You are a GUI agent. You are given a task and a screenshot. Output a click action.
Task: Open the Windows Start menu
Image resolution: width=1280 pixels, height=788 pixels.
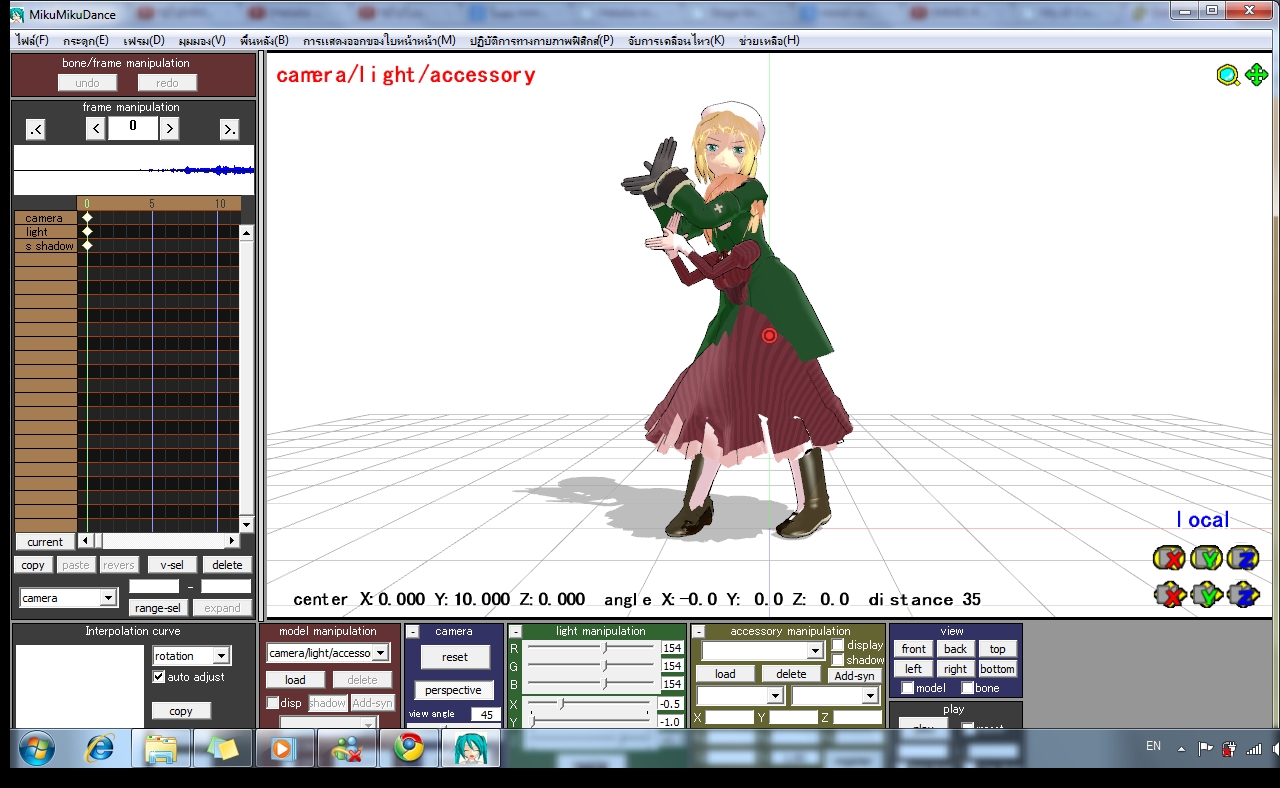(x=37, y=748)
